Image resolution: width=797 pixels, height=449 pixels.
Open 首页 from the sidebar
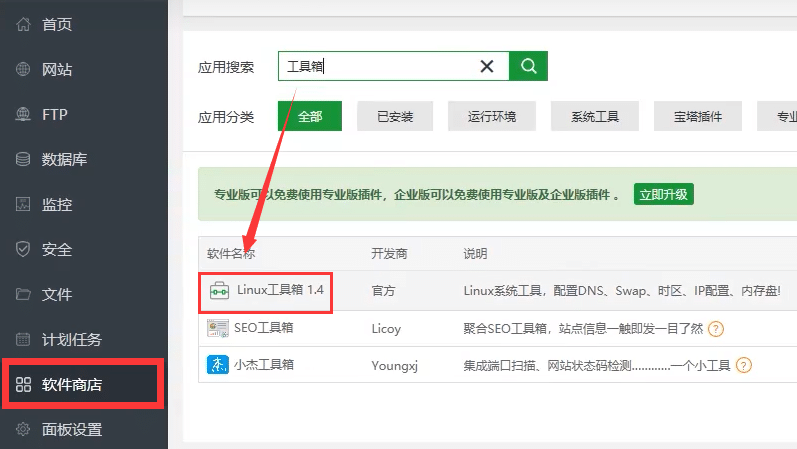pyautogui.click(x=56, y=25)
